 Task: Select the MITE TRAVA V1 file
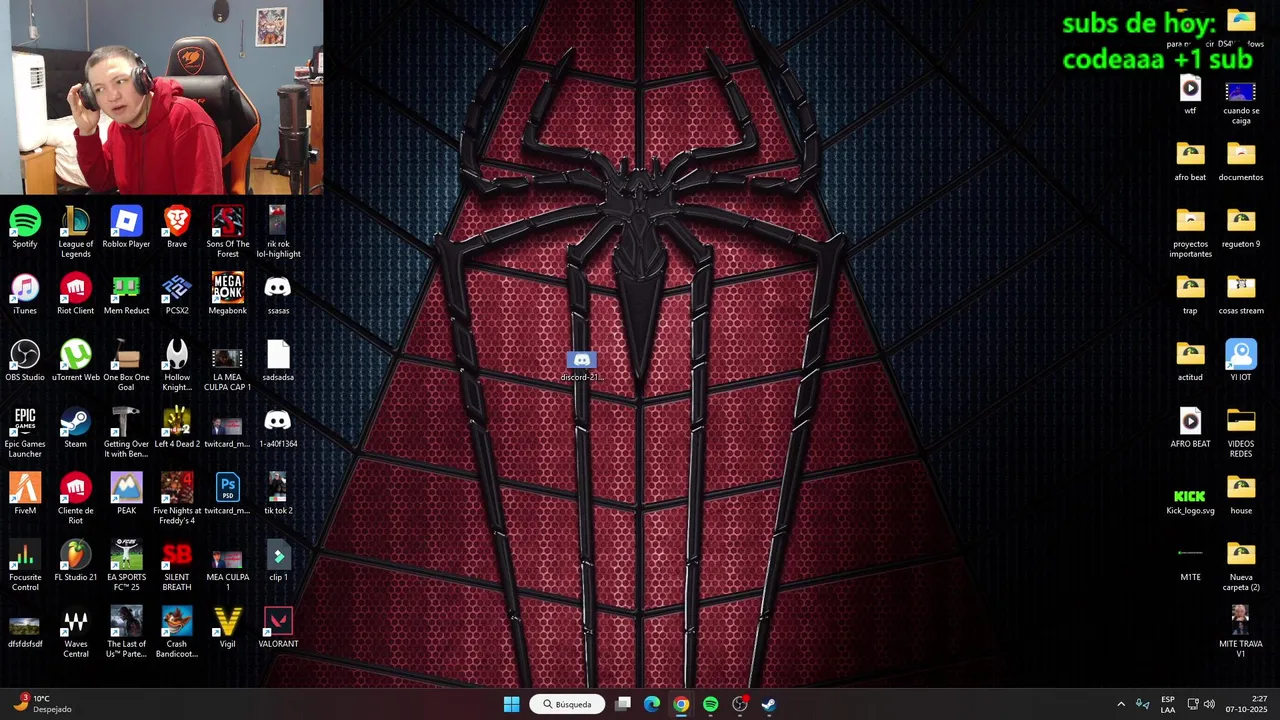tap(1240, 632)
